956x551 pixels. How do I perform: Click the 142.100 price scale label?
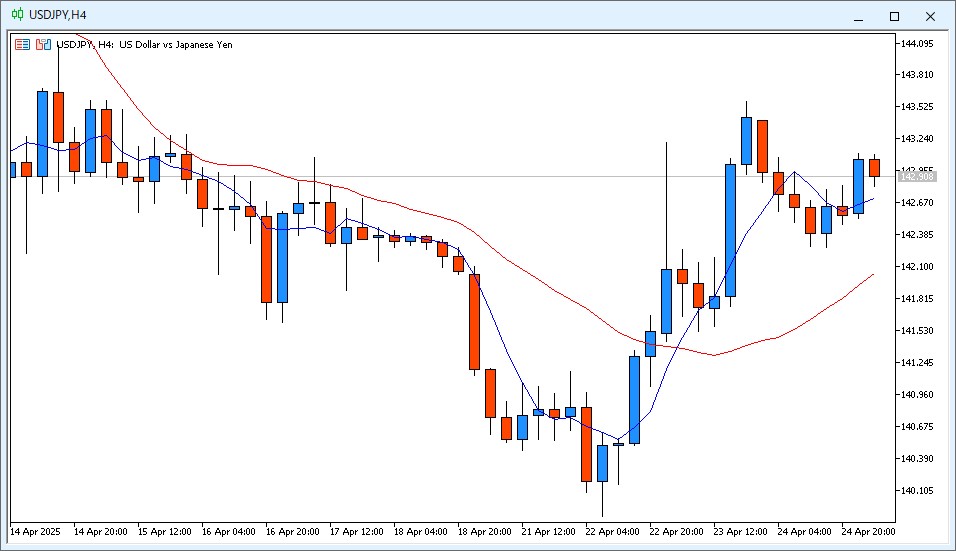(x=917, y=266)
